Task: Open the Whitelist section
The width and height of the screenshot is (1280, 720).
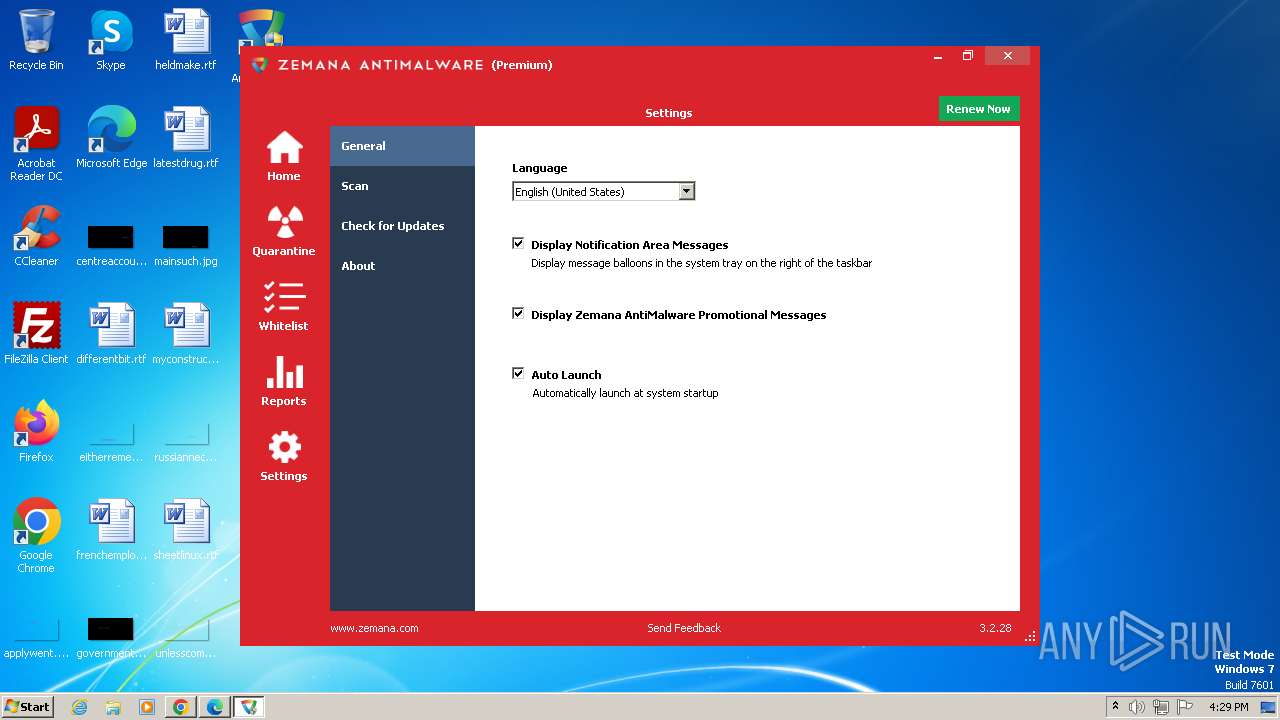Action: pos(284,306)
